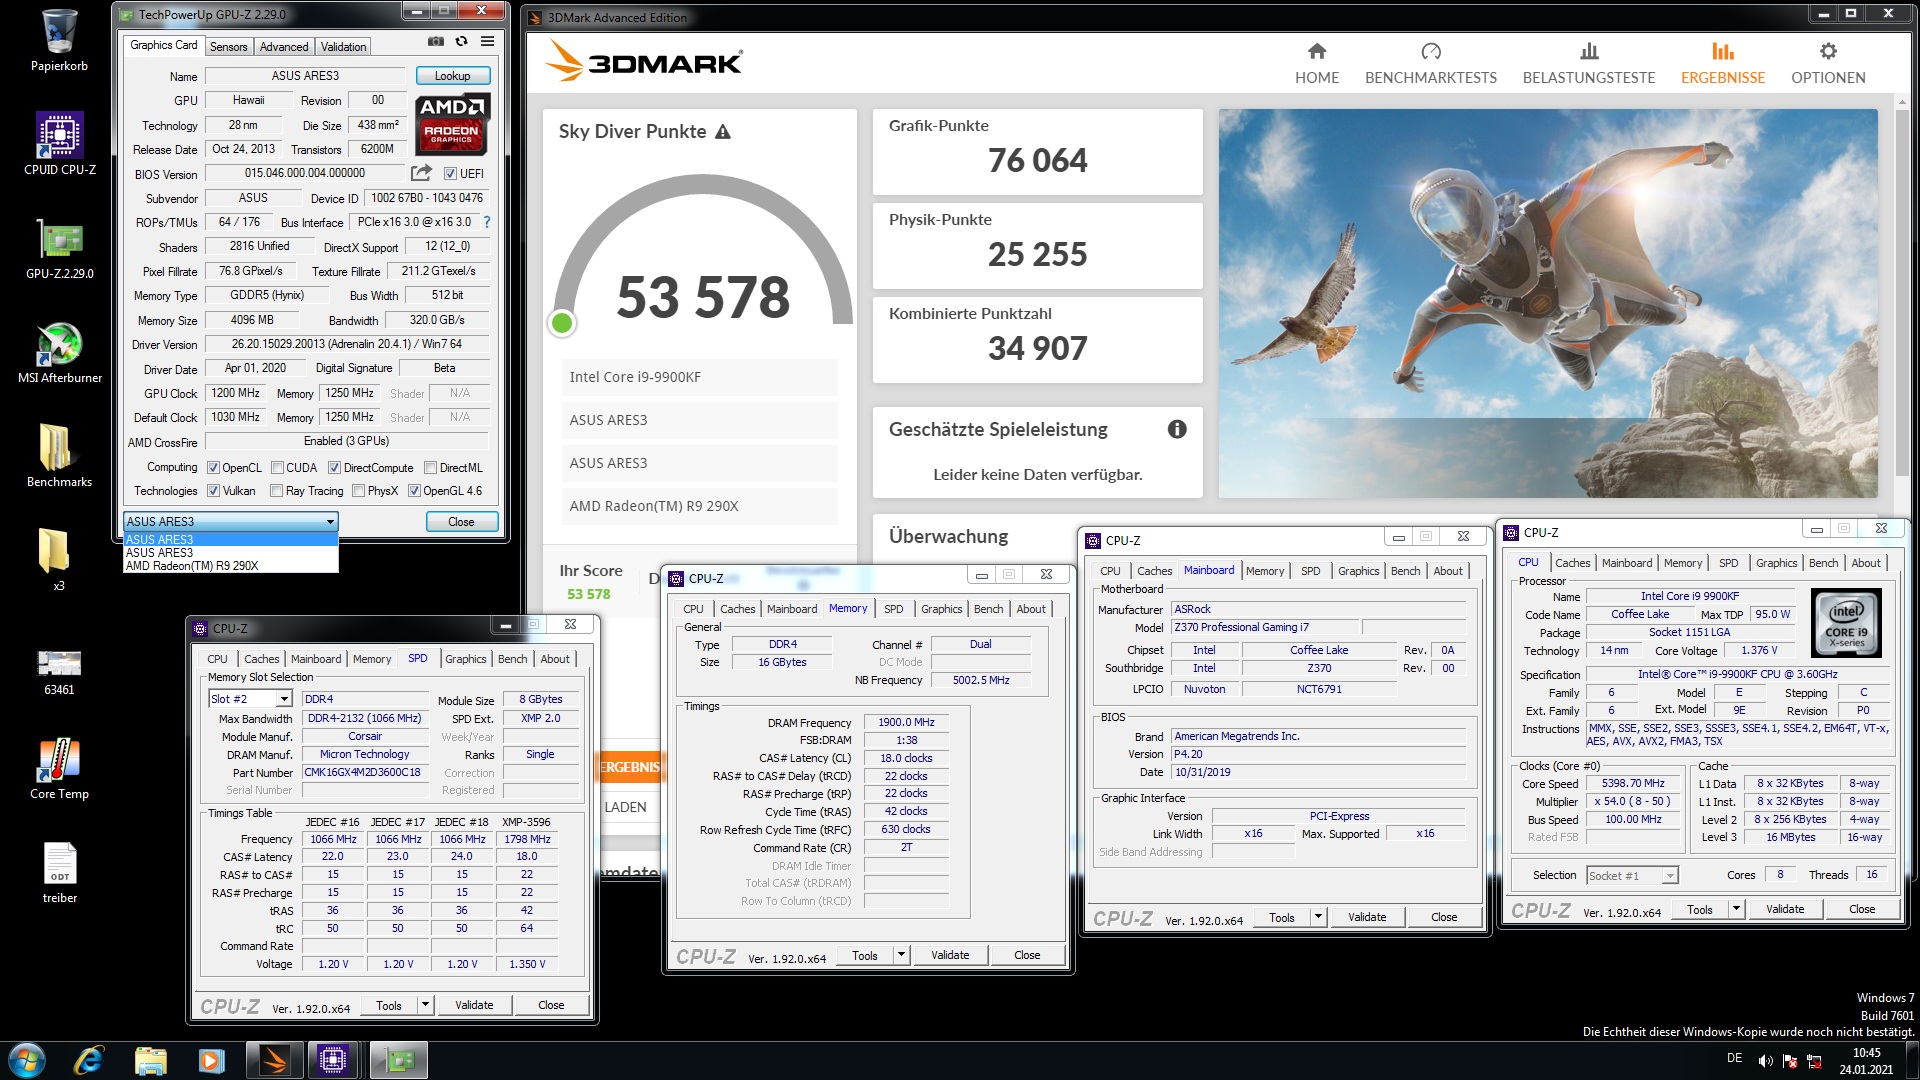Click the volume speaker tray icon
Viewport: 1920px width, 1080px height.
pyautogui.click(x=1765, y=1061)
